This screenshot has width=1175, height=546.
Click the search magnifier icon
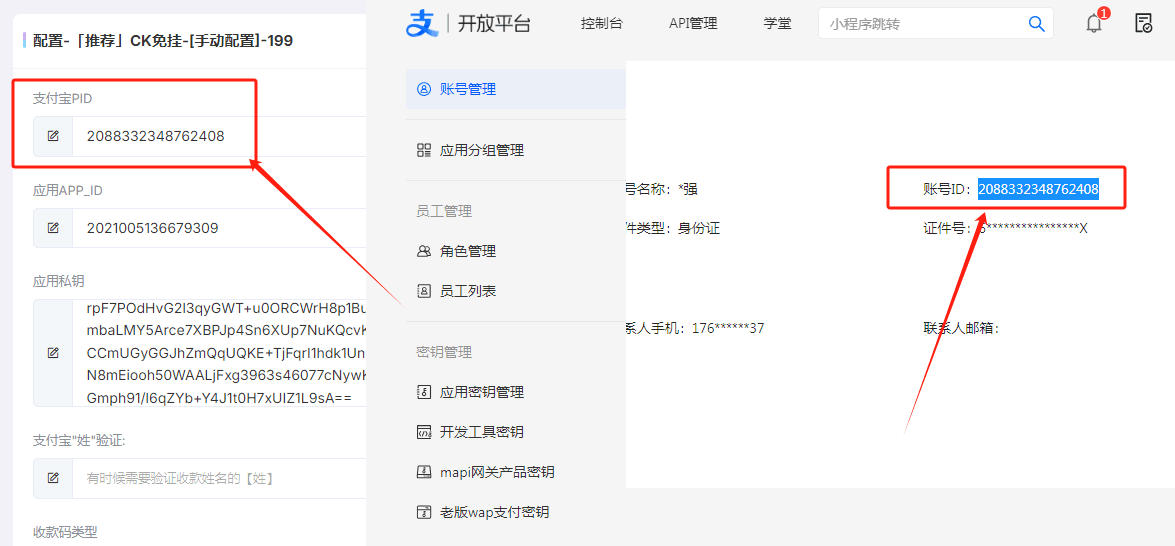coord(1036,24)
